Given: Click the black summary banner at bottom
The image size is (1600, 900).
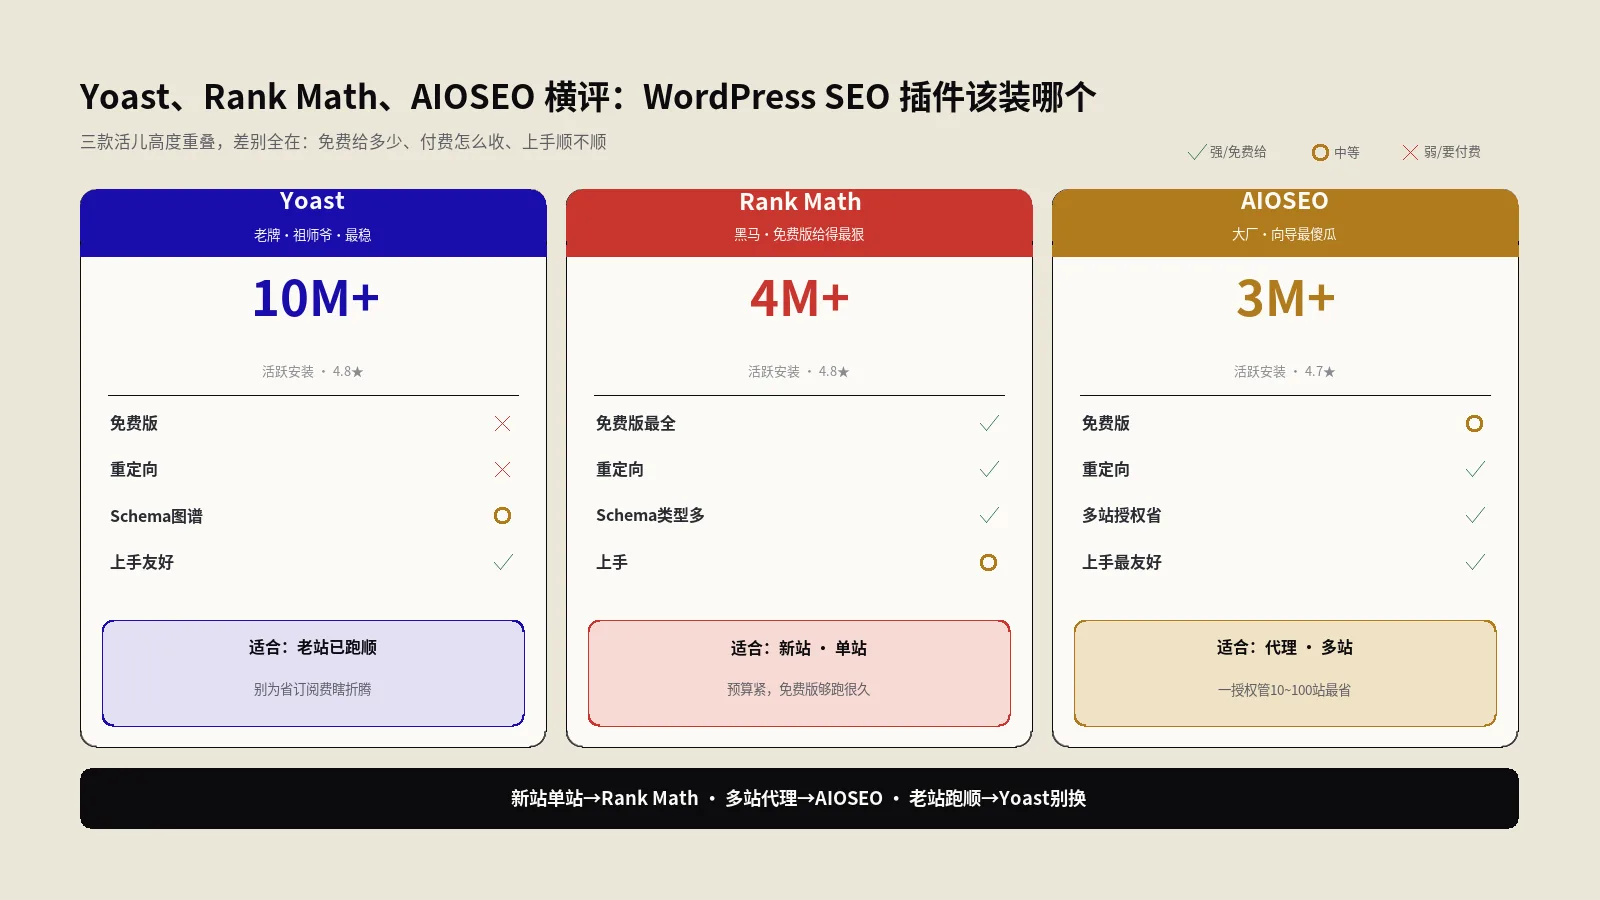Looking at the screenshot, I should coord(799,798).
